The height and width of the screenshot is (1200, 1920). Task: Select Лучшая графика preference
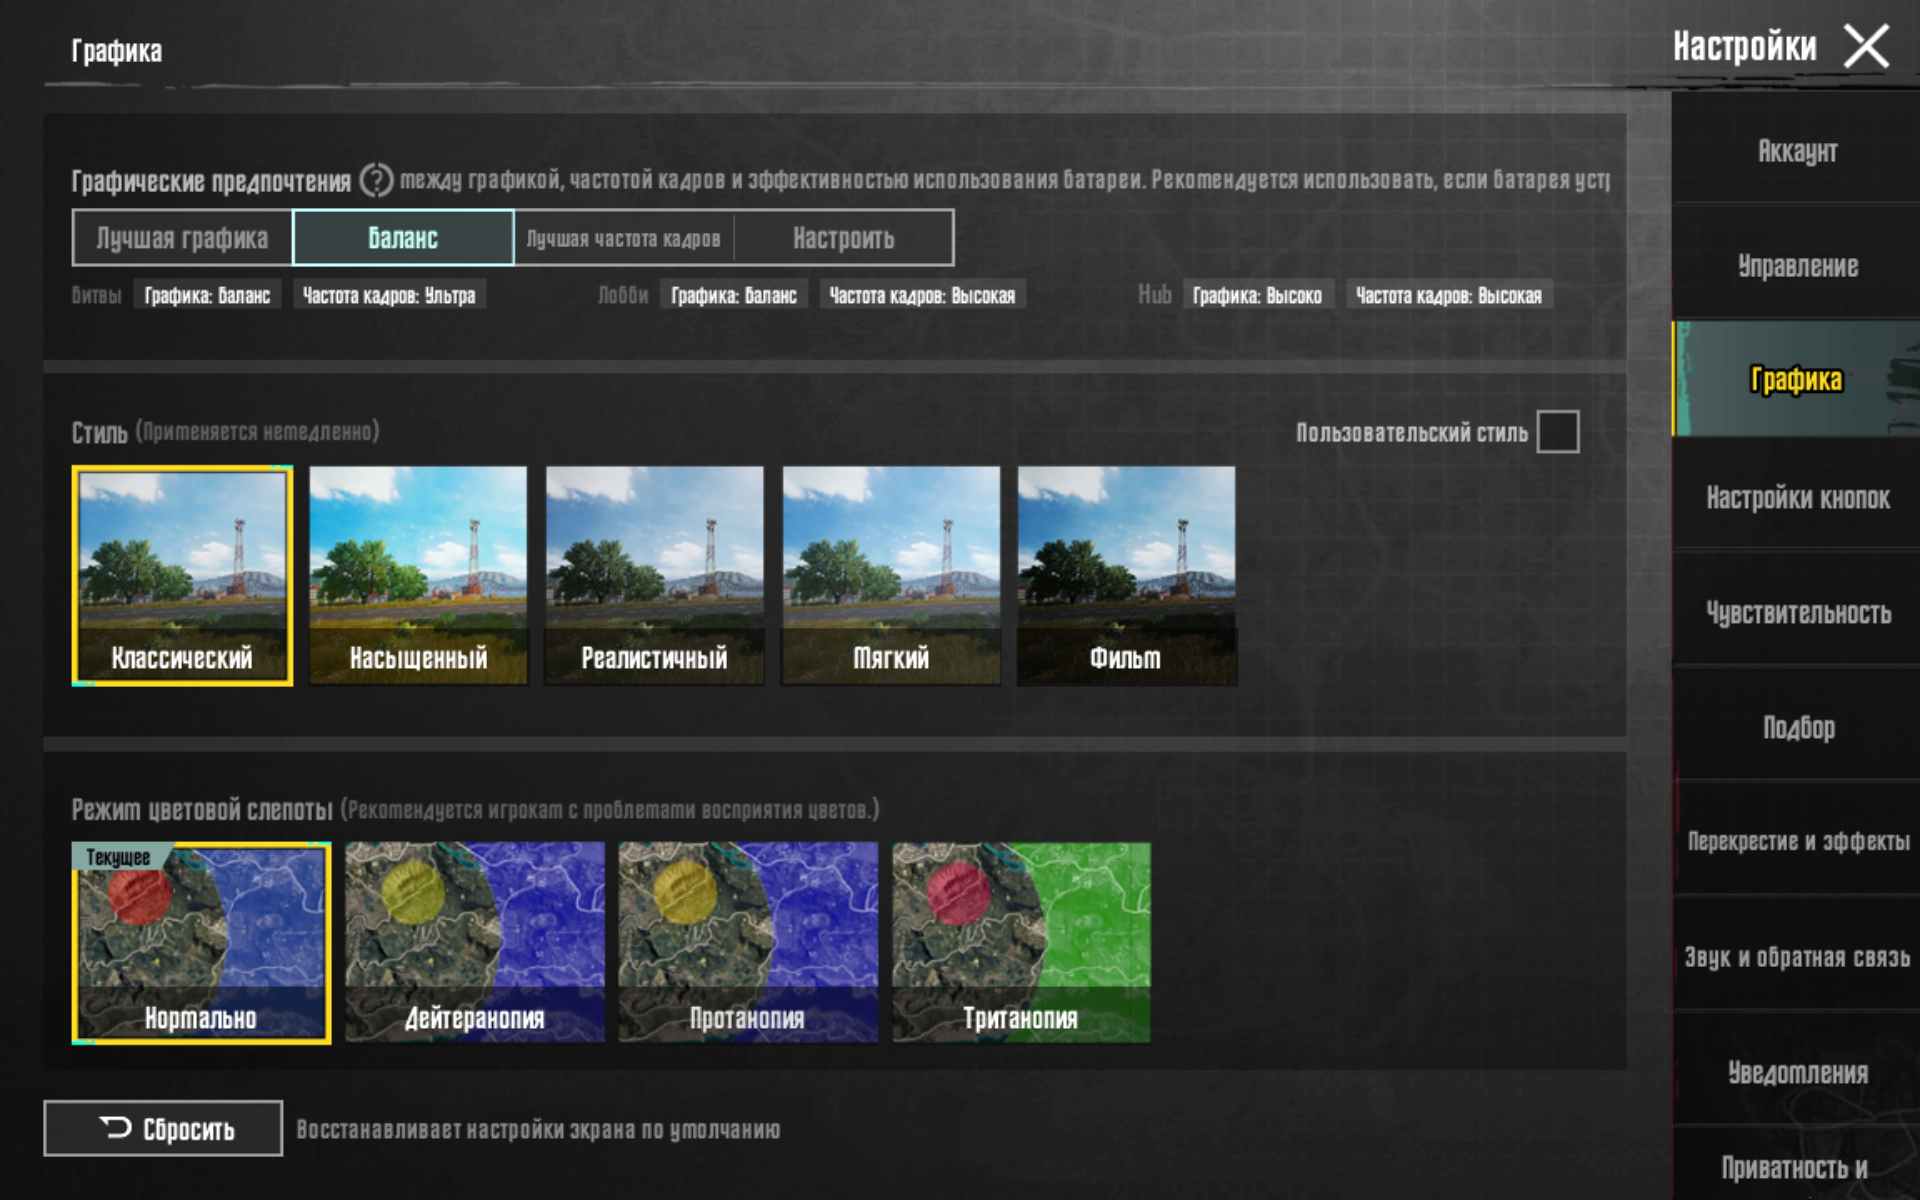point(182,238)
